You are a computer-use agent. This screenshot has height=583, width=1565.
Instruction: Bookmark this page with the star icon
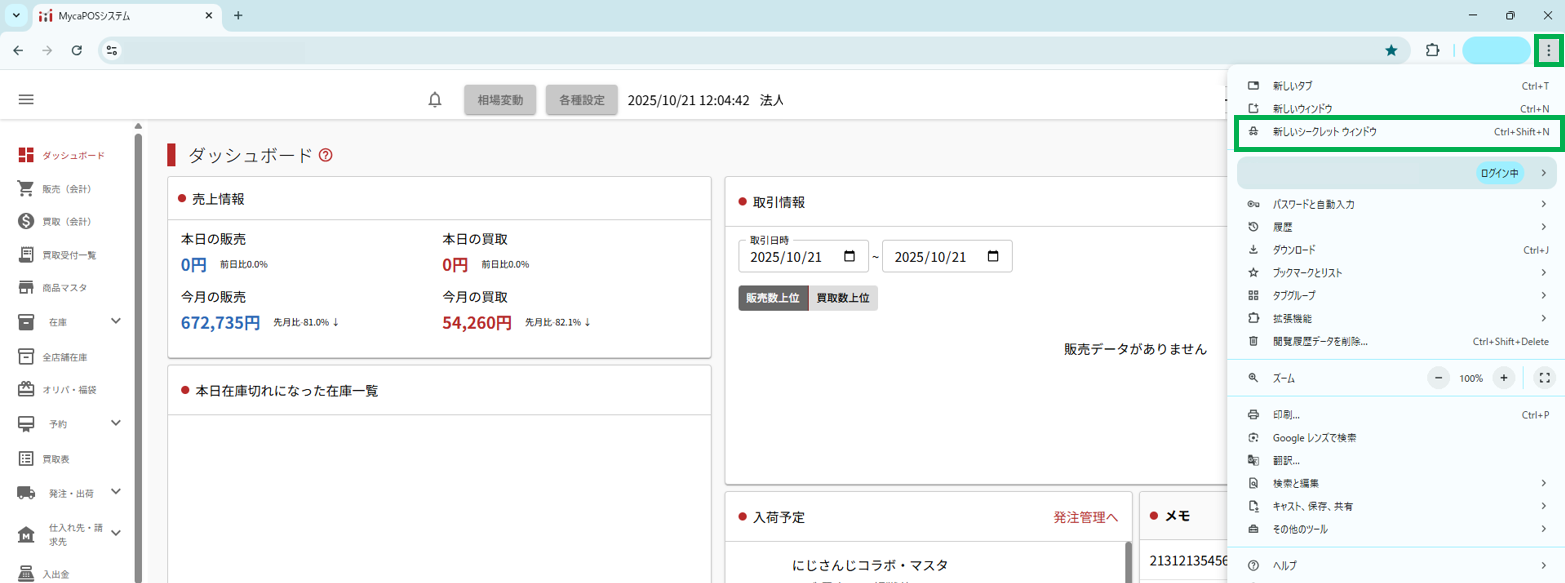[1391, 50]
